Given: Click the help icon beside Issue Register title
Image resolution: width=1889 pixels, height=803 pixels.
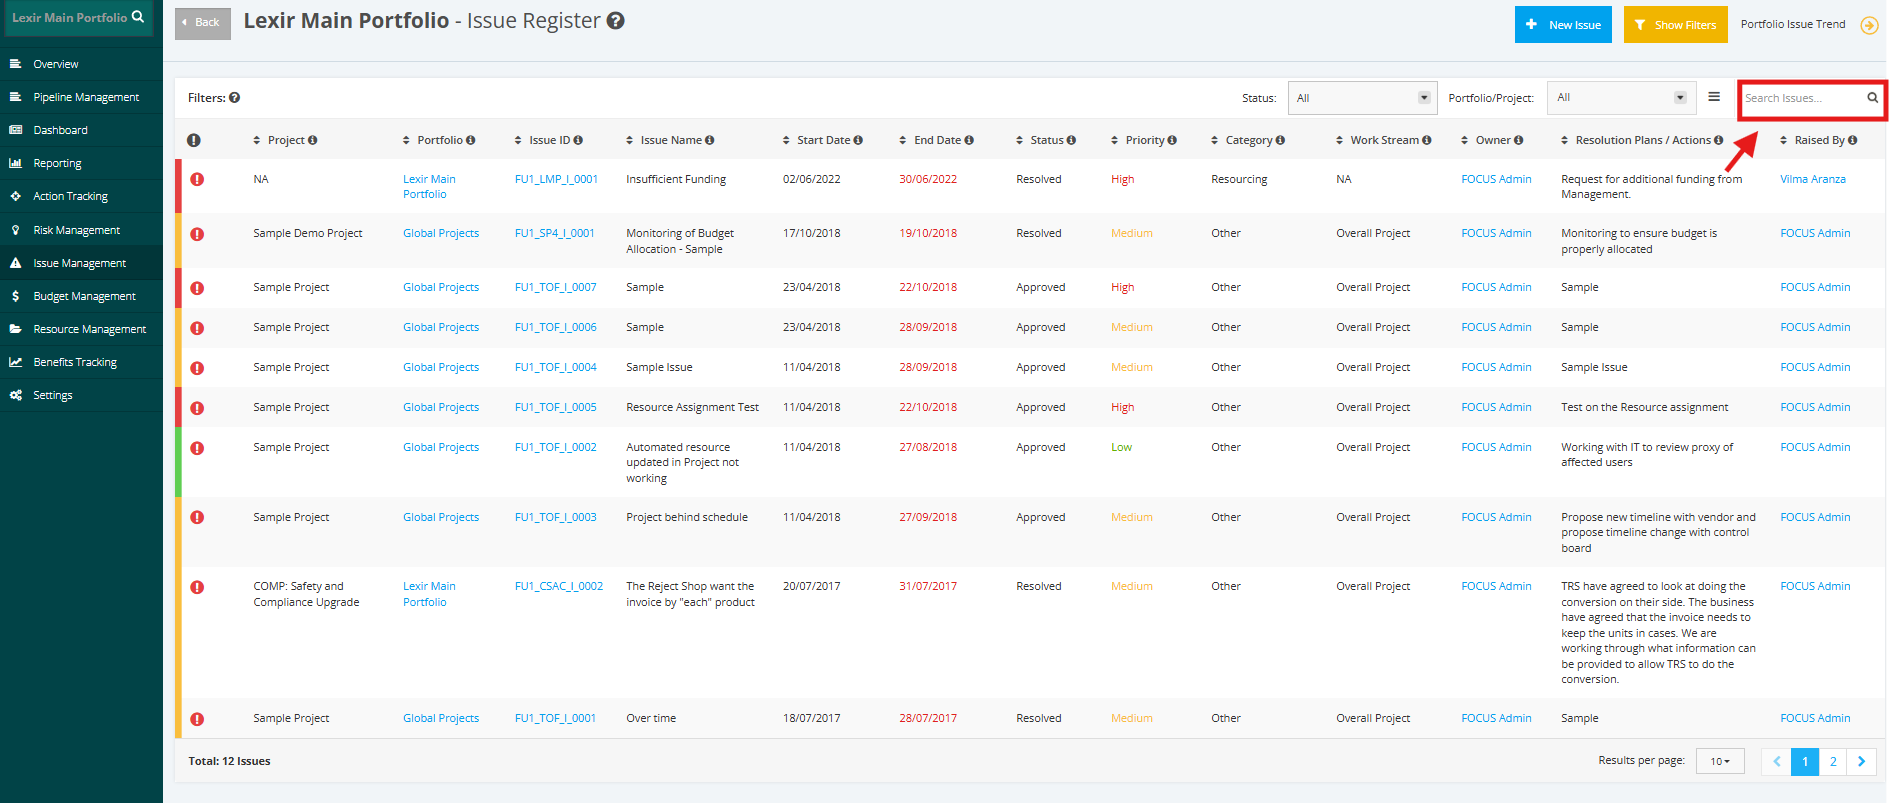Looking at the screenshot, I should click(x=616, y=21).
